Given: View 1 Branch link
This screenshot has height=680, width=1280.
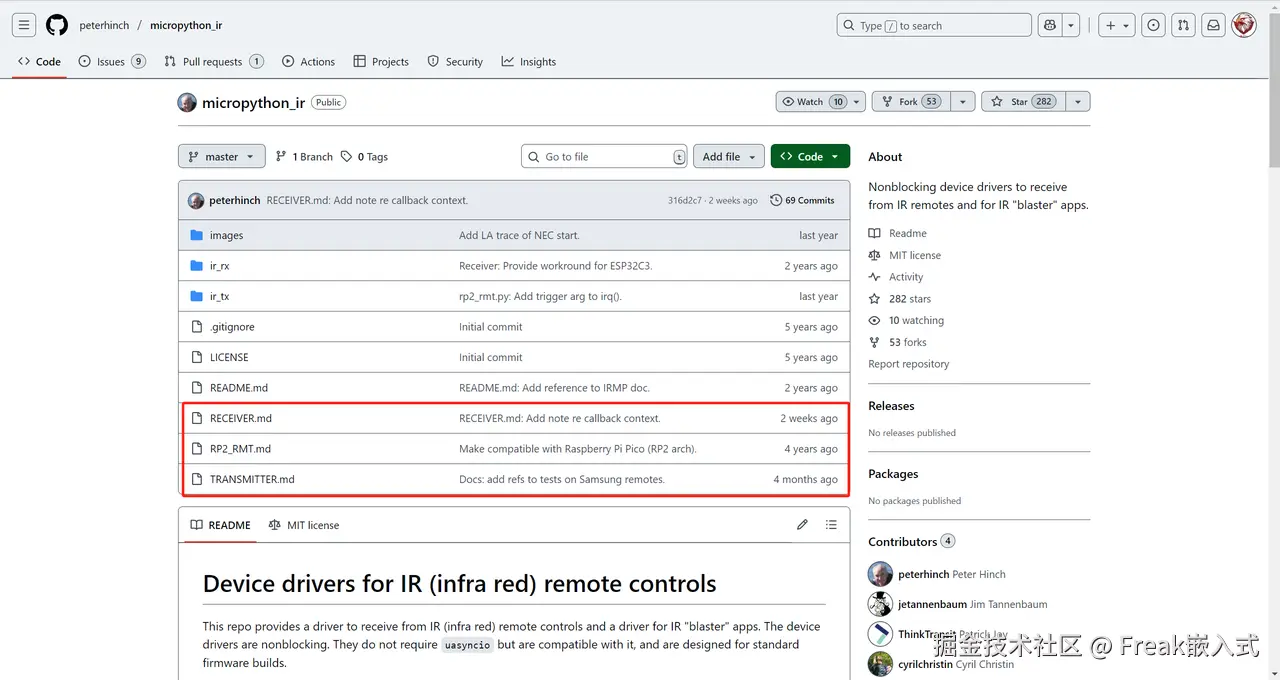Looking at the screenshot, I should tap(304, 157).
